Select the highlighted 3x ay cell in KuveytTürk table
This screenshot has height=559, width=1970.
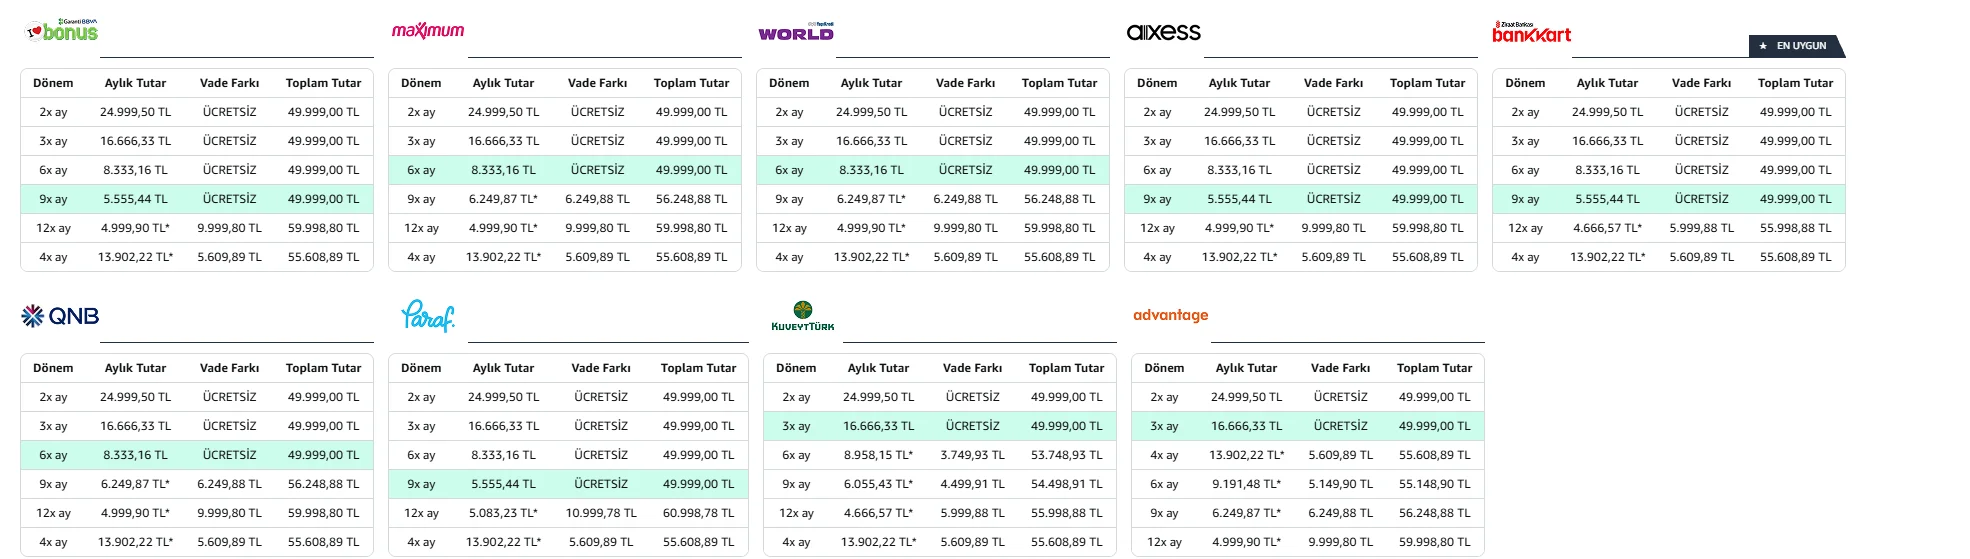796,426
